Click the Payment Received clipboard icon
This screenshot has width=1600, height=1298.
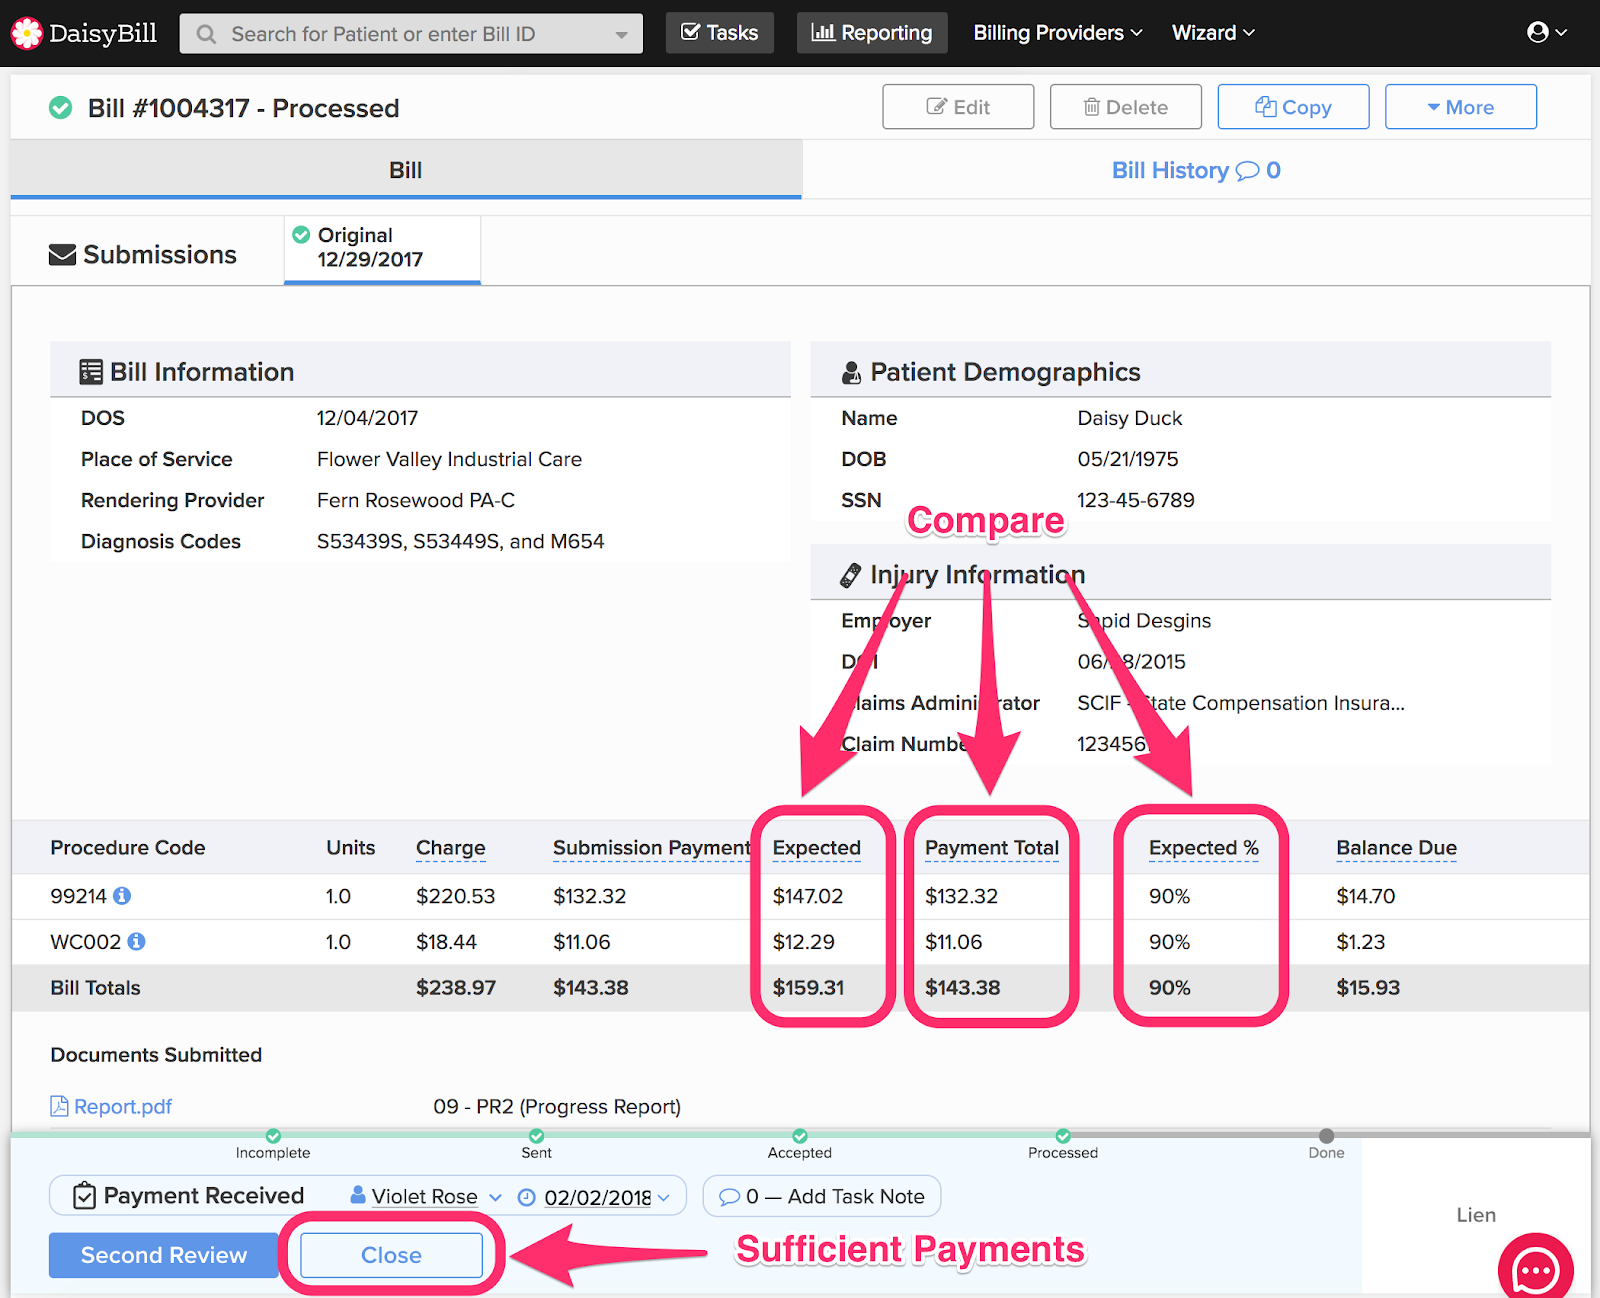point(85,1195)
